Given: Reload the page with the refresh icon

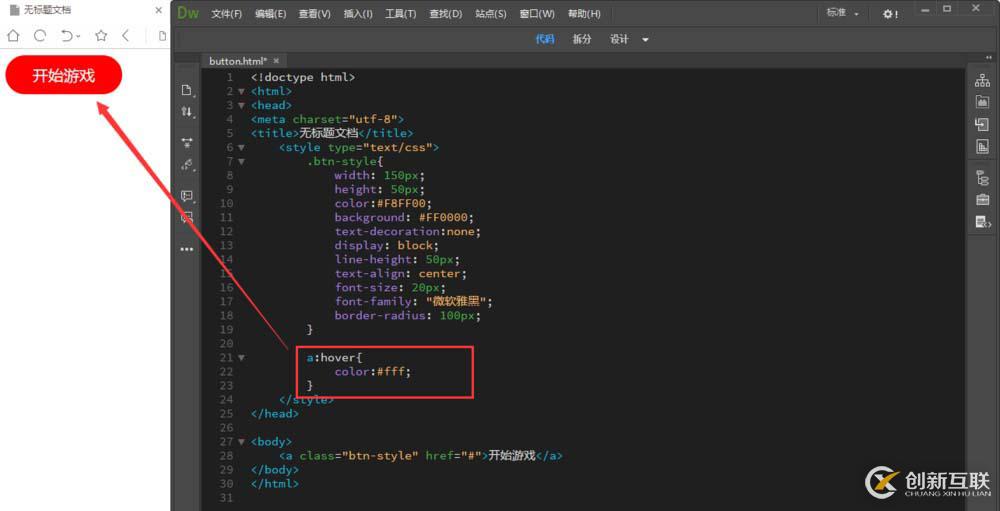Looking at the screenshot, I should [x=40, y=36].
